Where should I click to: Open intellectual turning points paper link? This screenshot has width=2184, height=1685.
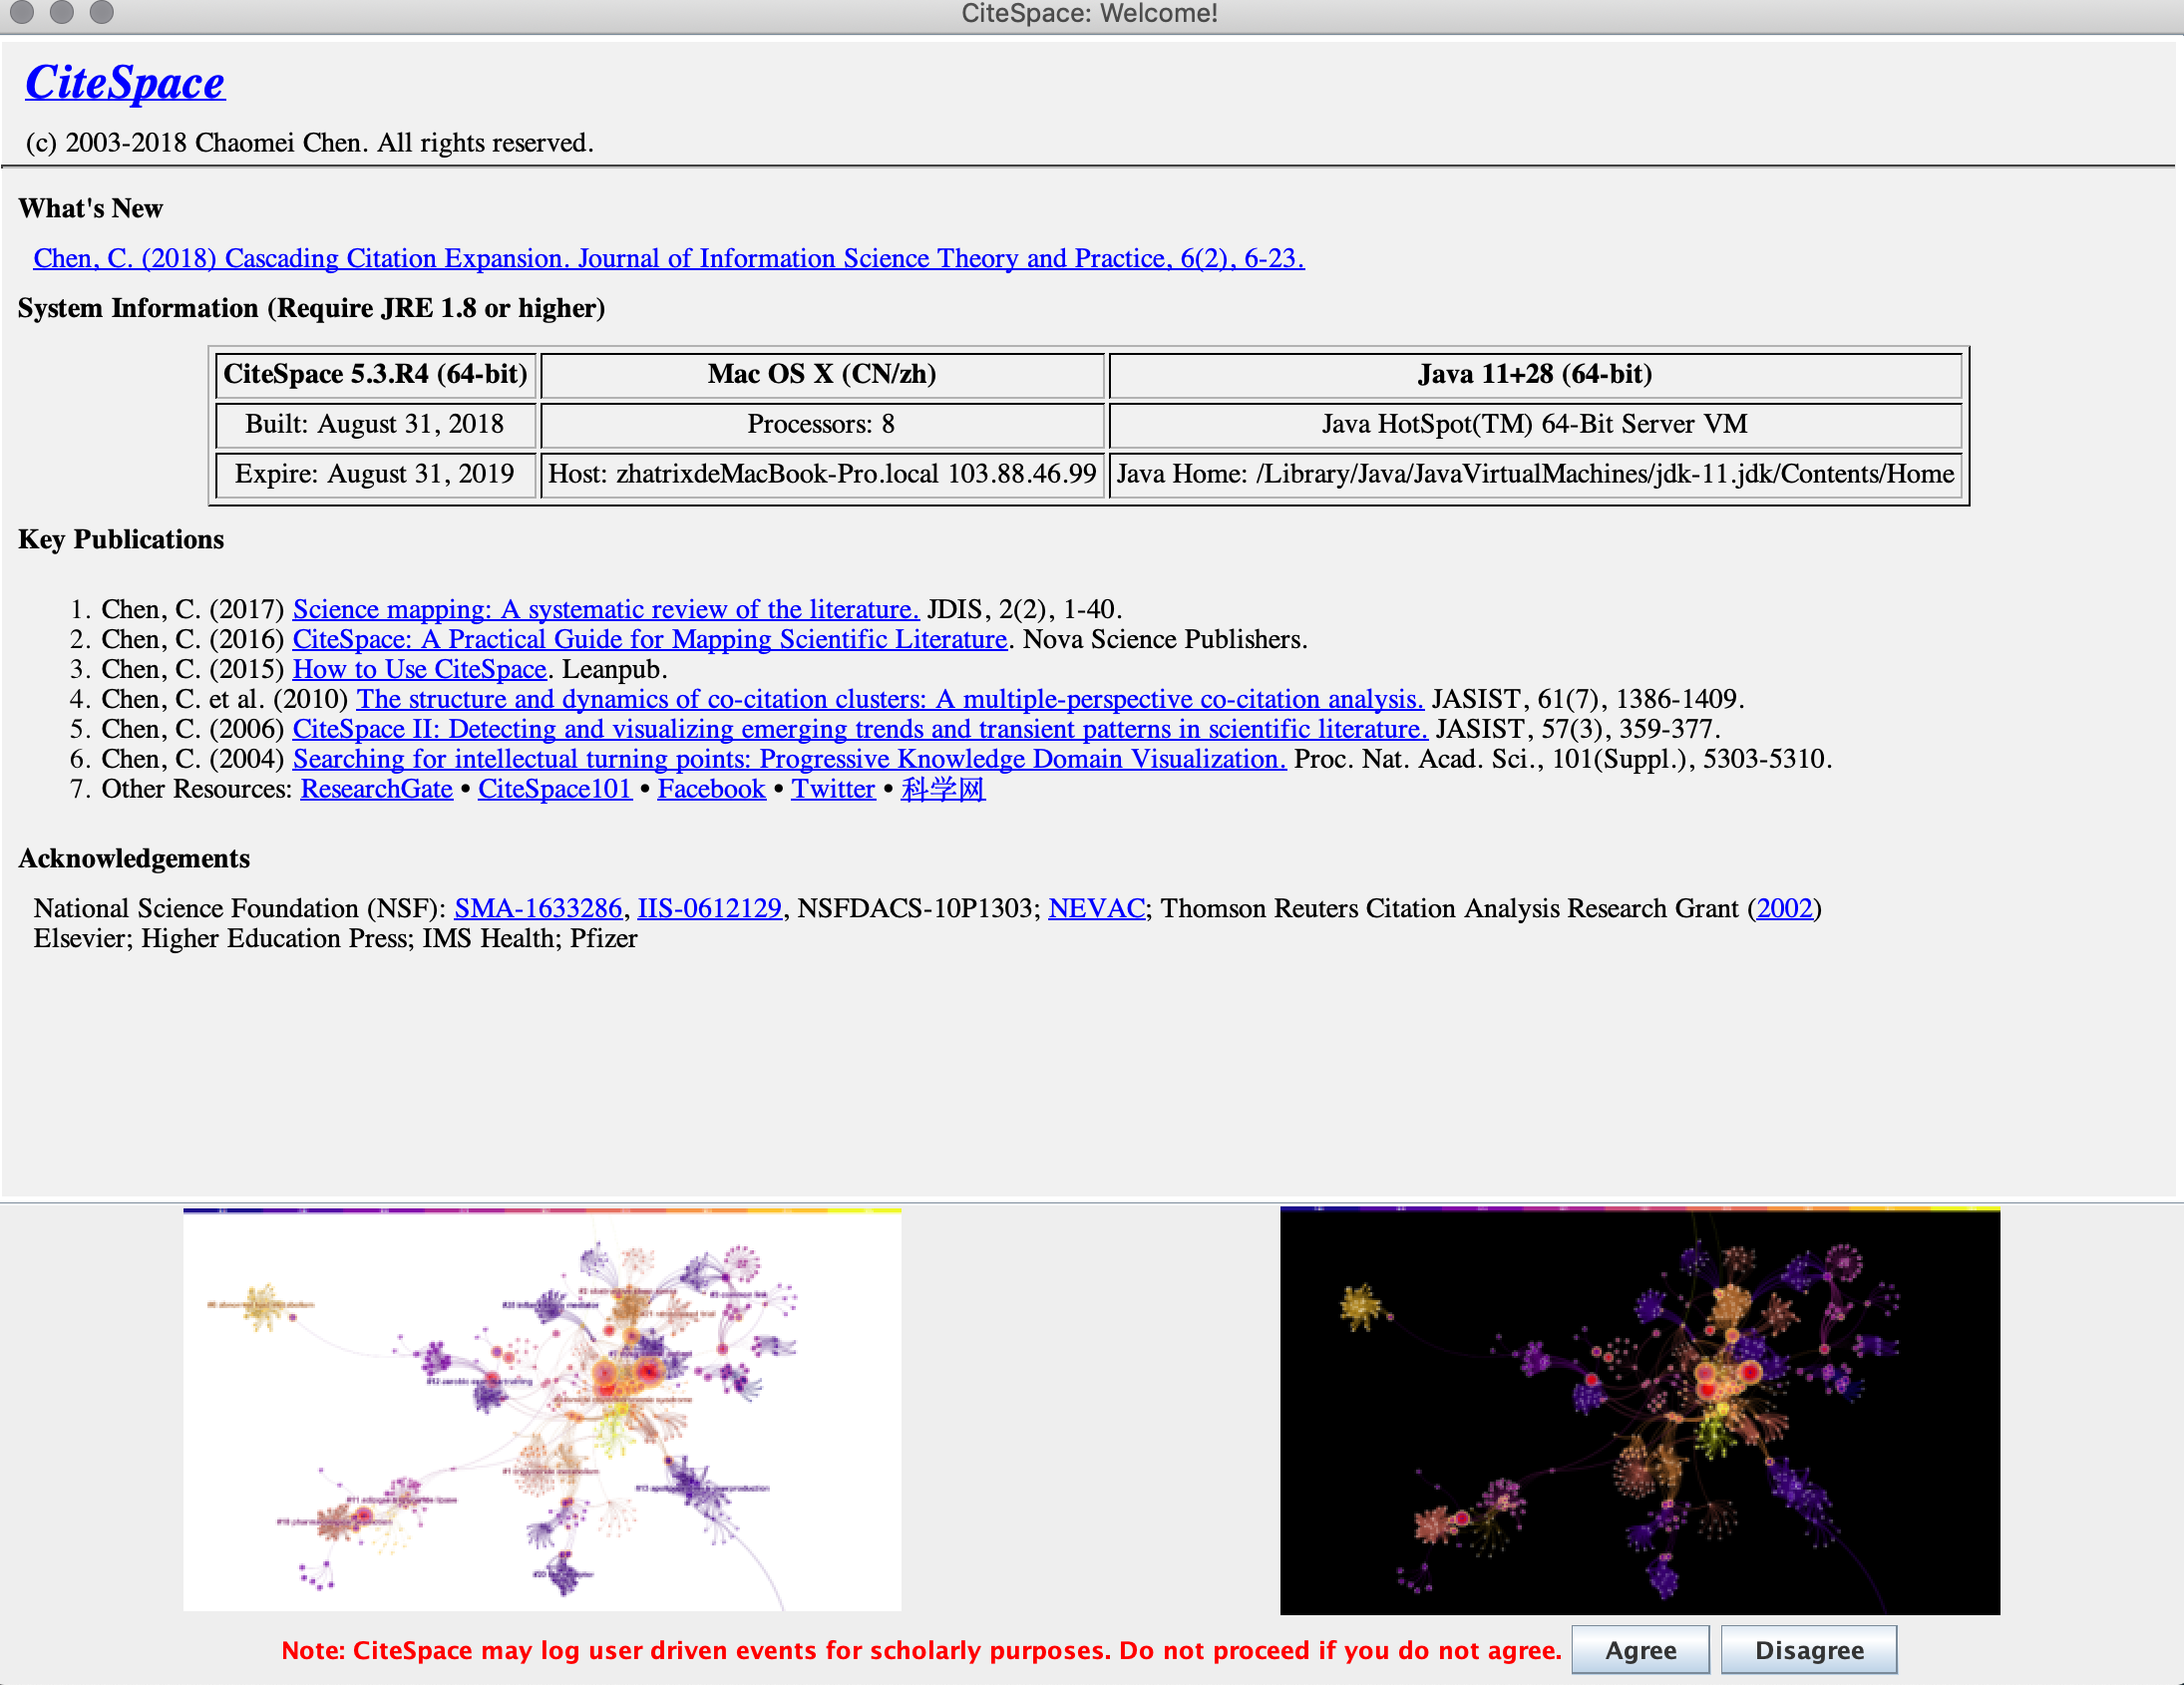pyautogui.click(x=789, y=759)
